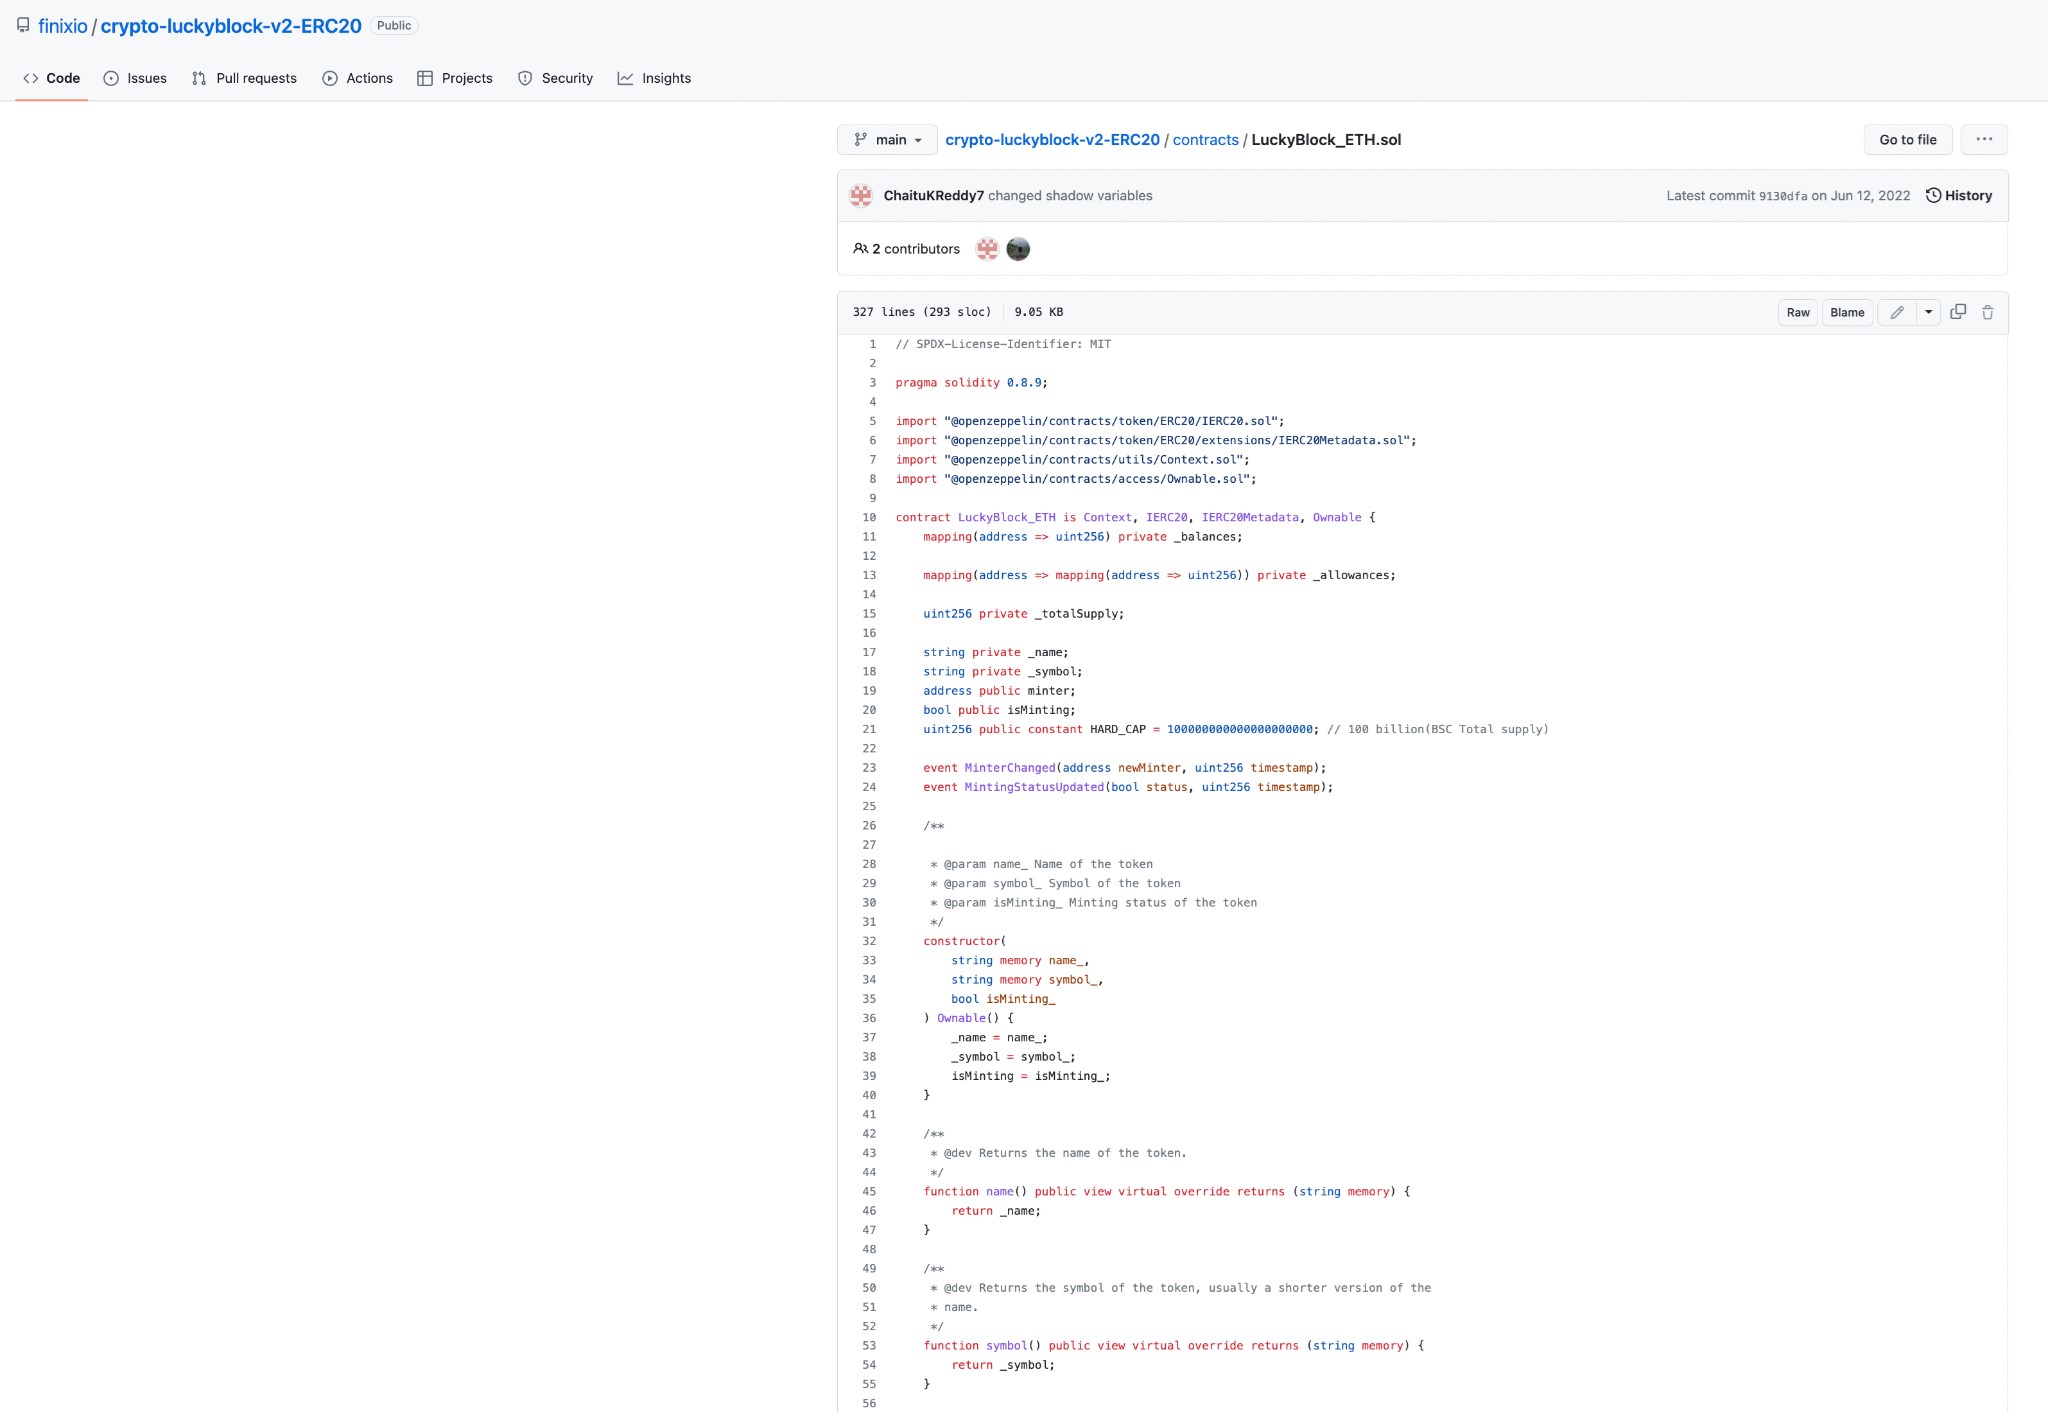2048x1412 pixels.
Task: Select line number 10 at contract declaration
Action: [869, 518]
